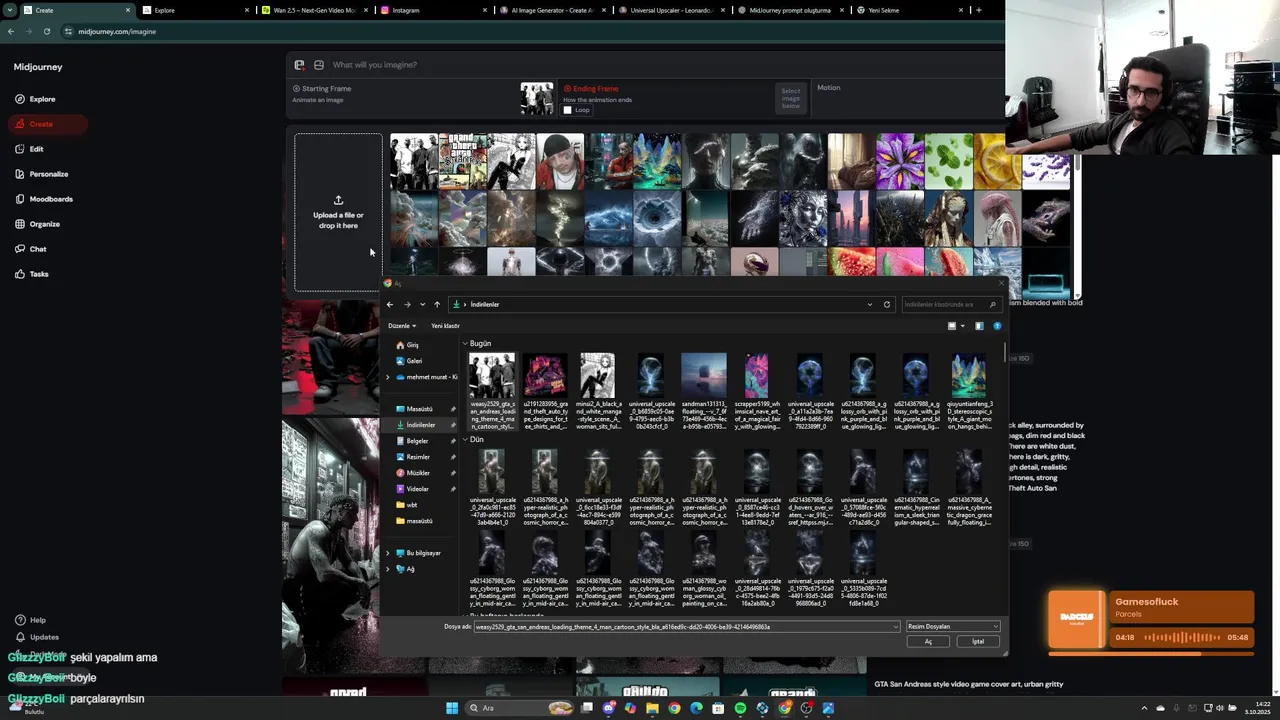Screen dimensions: 1280x720
Task: Expand address bar history dropdown
Action: 870,304
